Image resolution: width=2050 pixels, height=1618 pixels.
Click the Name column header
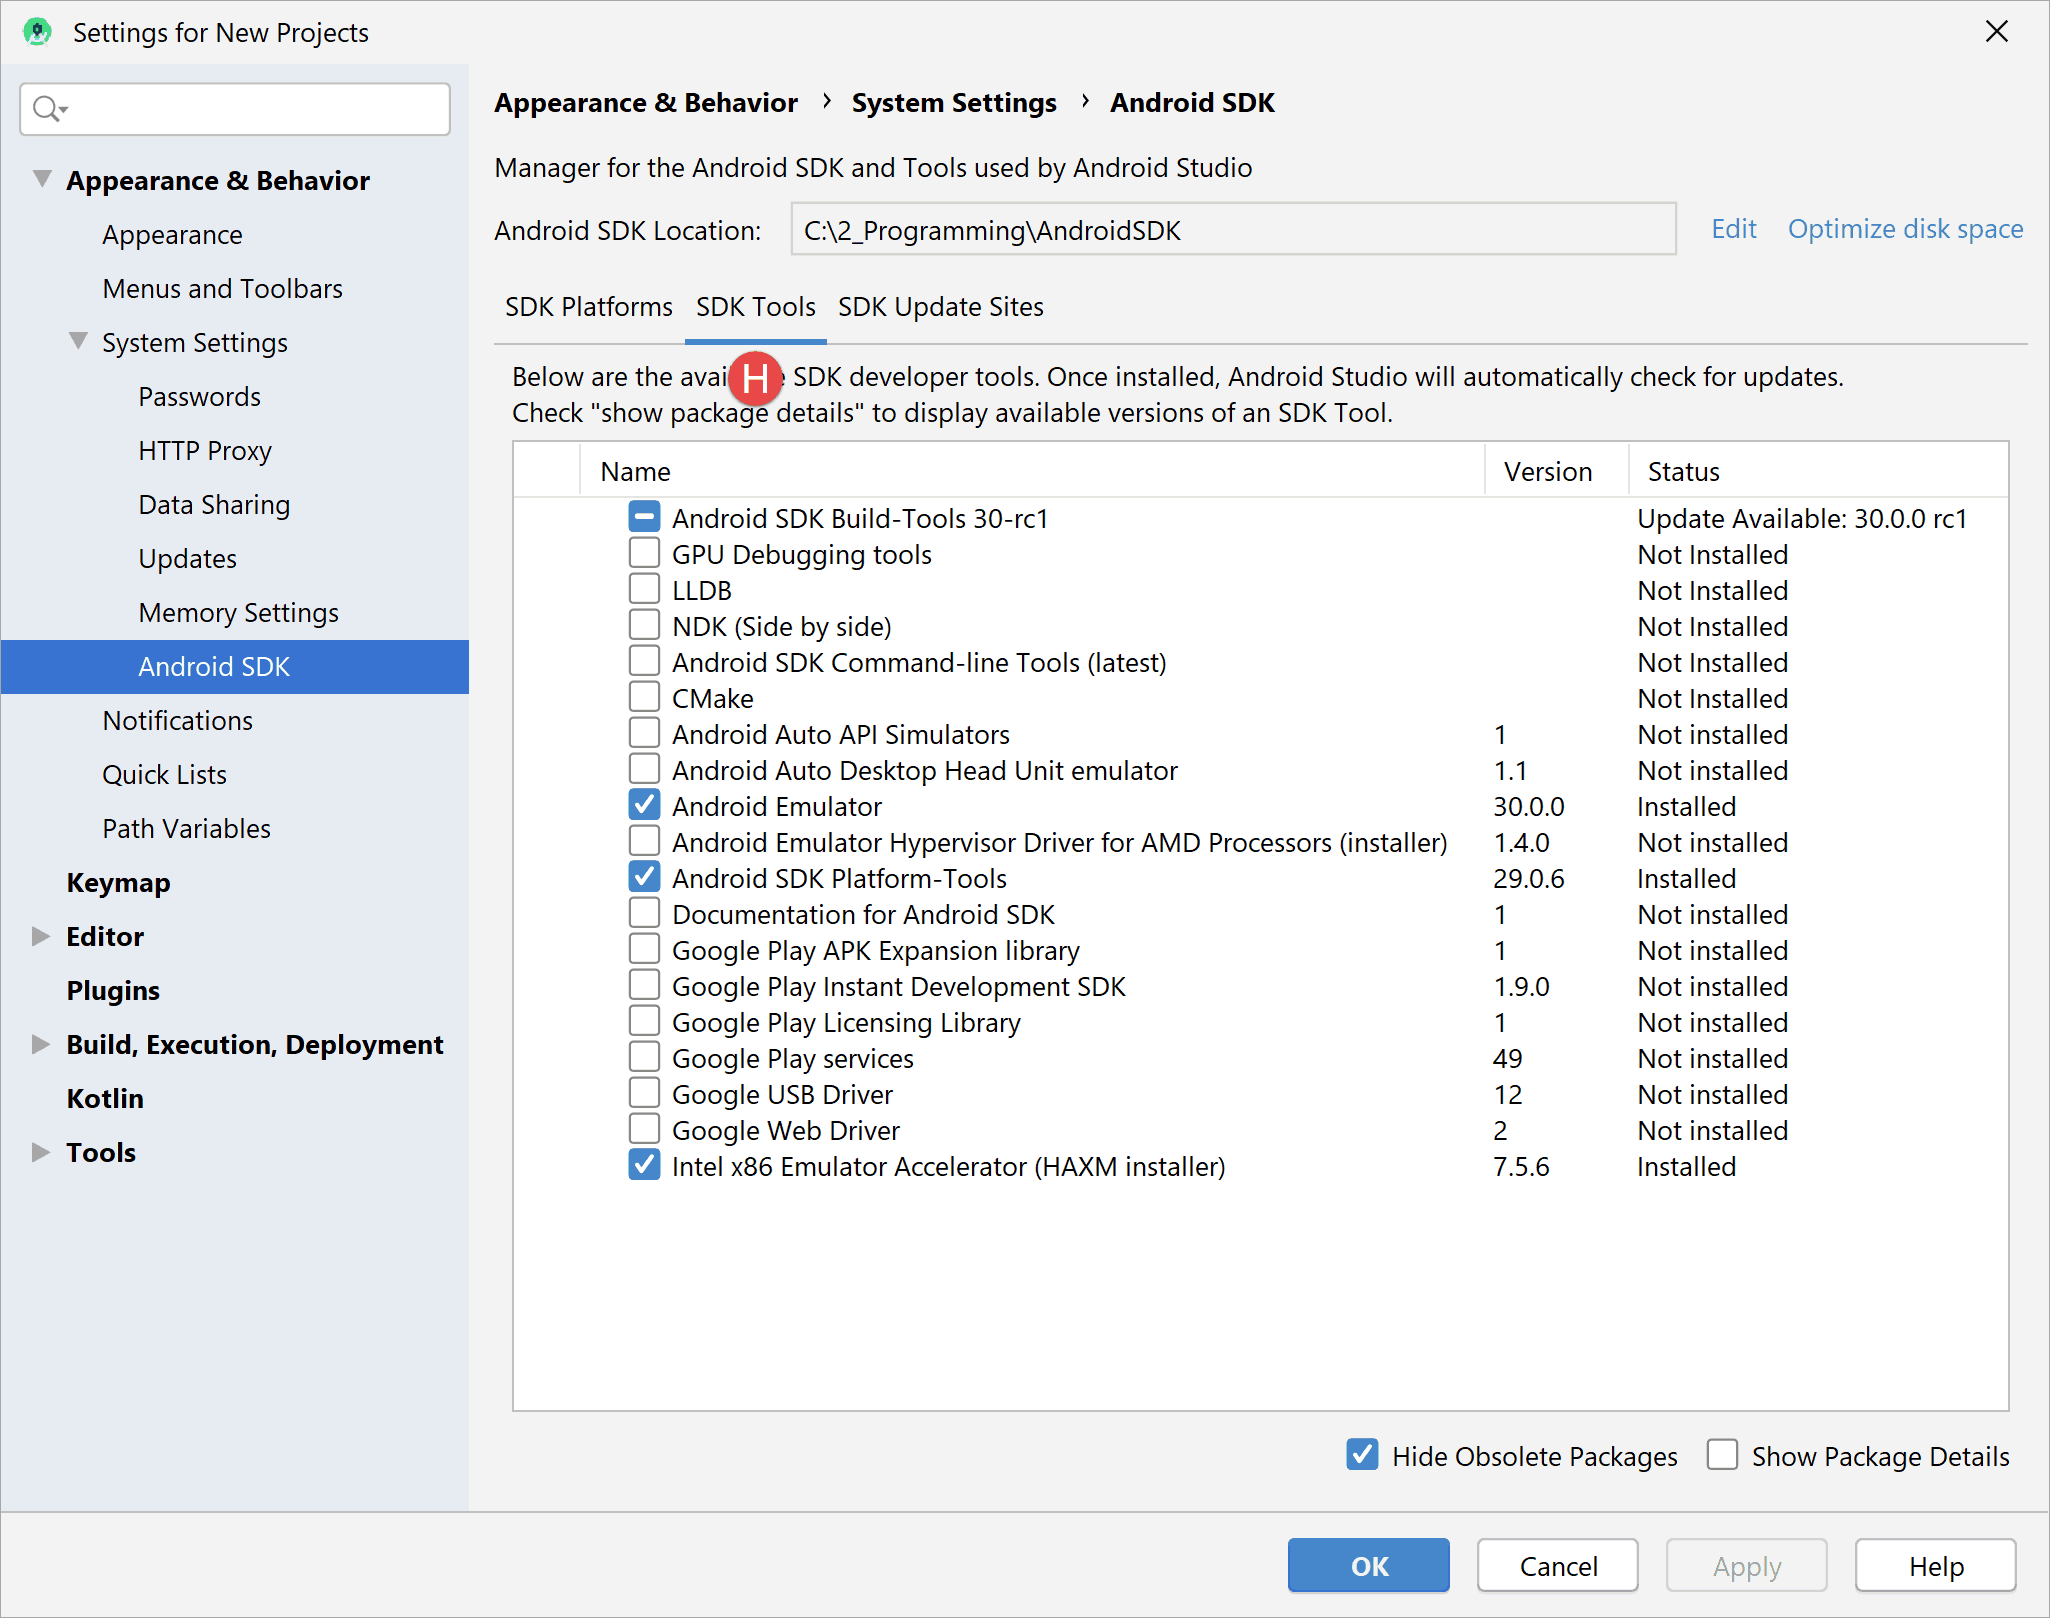coord(1032,471)
